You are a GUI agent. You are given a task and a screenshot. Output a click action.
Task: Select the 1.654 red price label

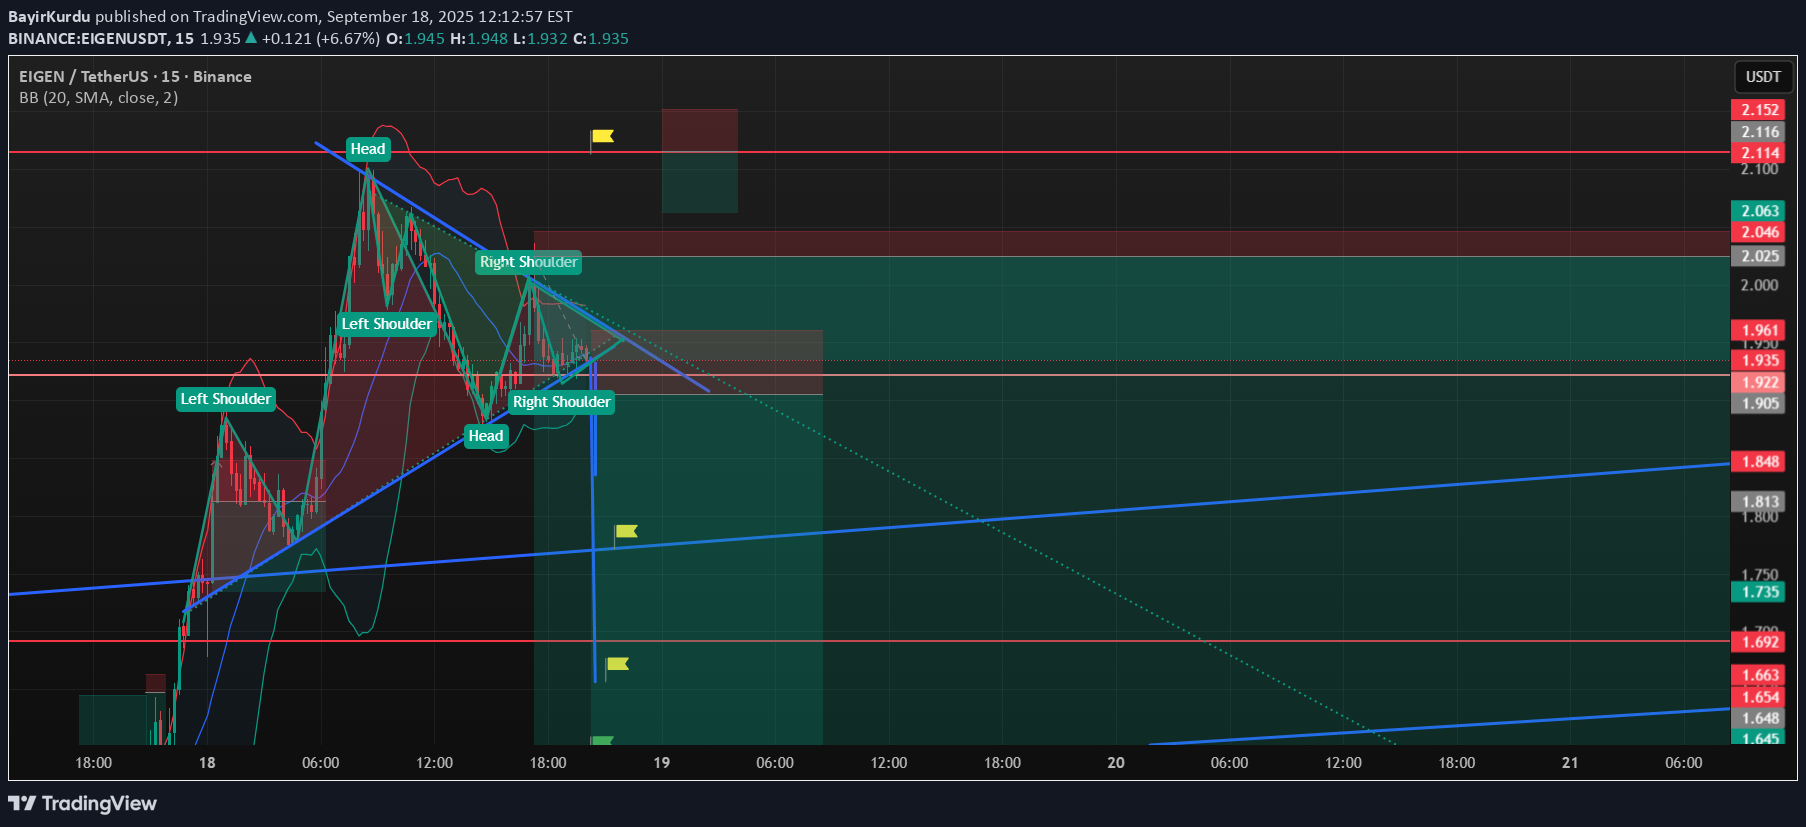click(1759, 697)
